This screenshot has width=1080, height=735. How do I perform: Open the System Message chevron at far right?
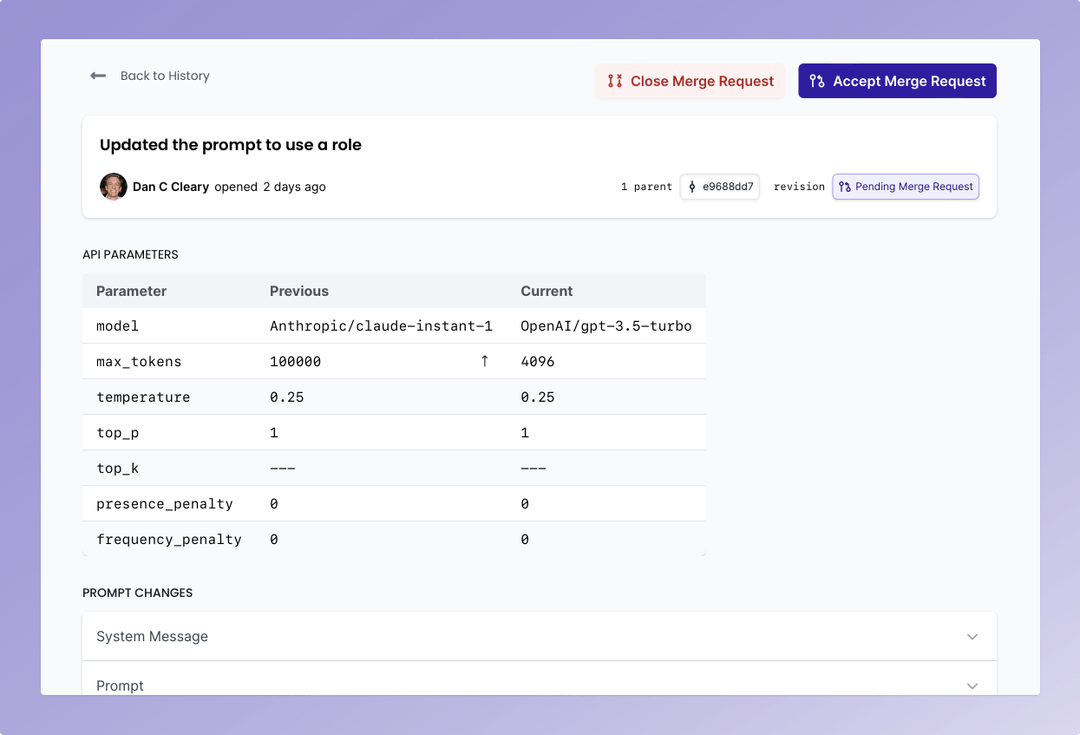(x=971, y=636)
